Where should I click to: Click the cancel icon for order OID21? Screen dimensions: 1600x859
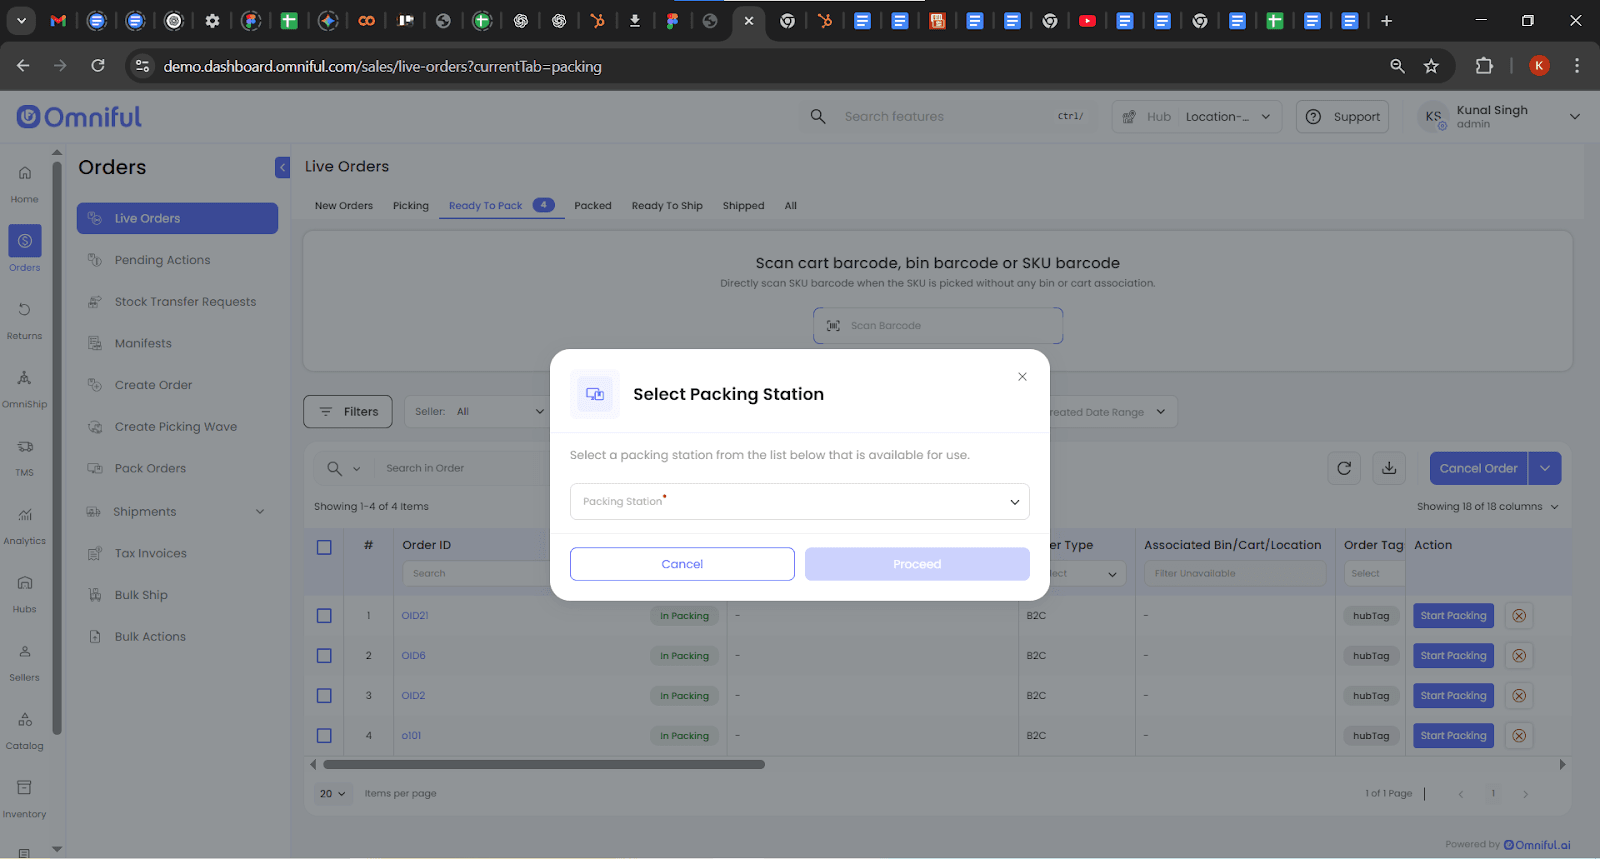pyautogui.click(x=1519, y=616)
